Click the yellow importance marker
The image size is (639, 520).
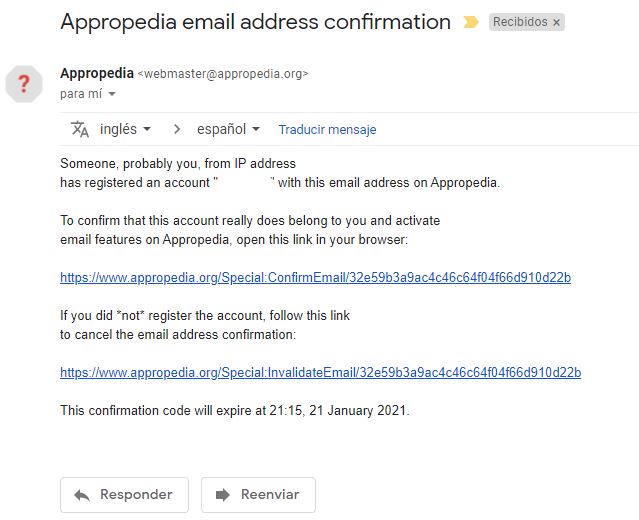pos(471,22)
